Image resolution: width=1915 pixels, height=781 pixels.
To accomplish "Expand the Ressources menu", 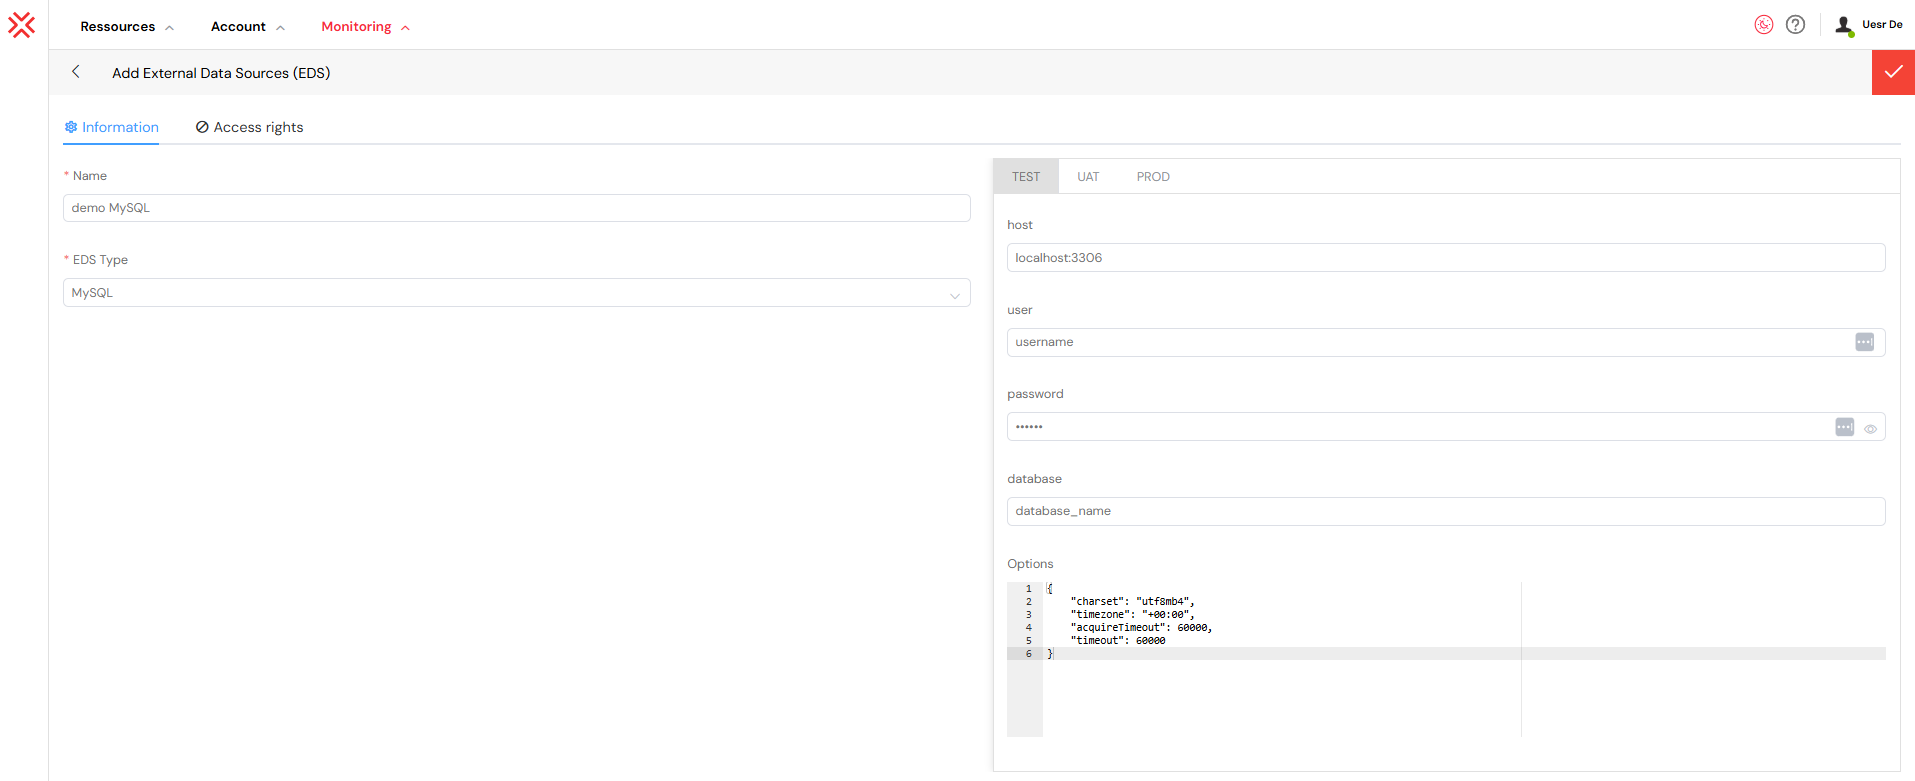I will coord(127,27).
